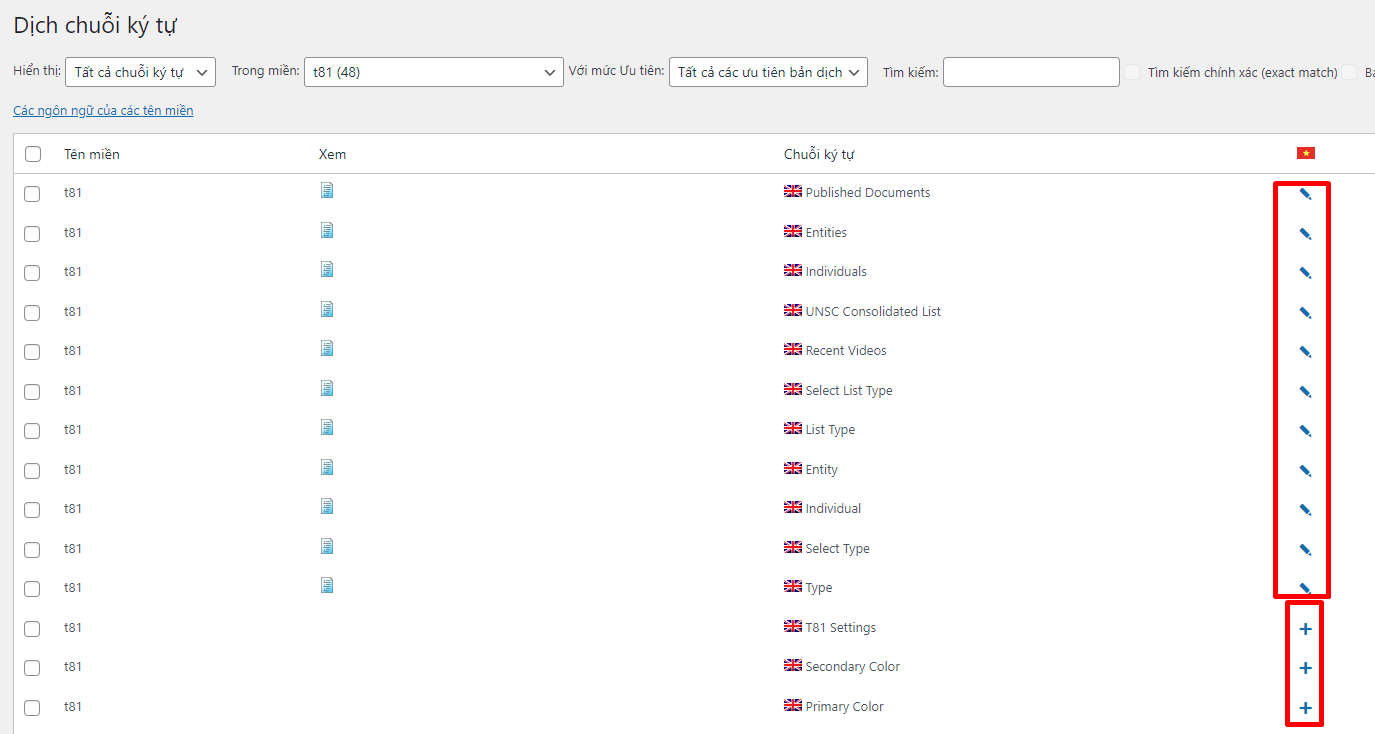Edit translation pencil for Individual row
The image size is (1375, 734).
1305,510
